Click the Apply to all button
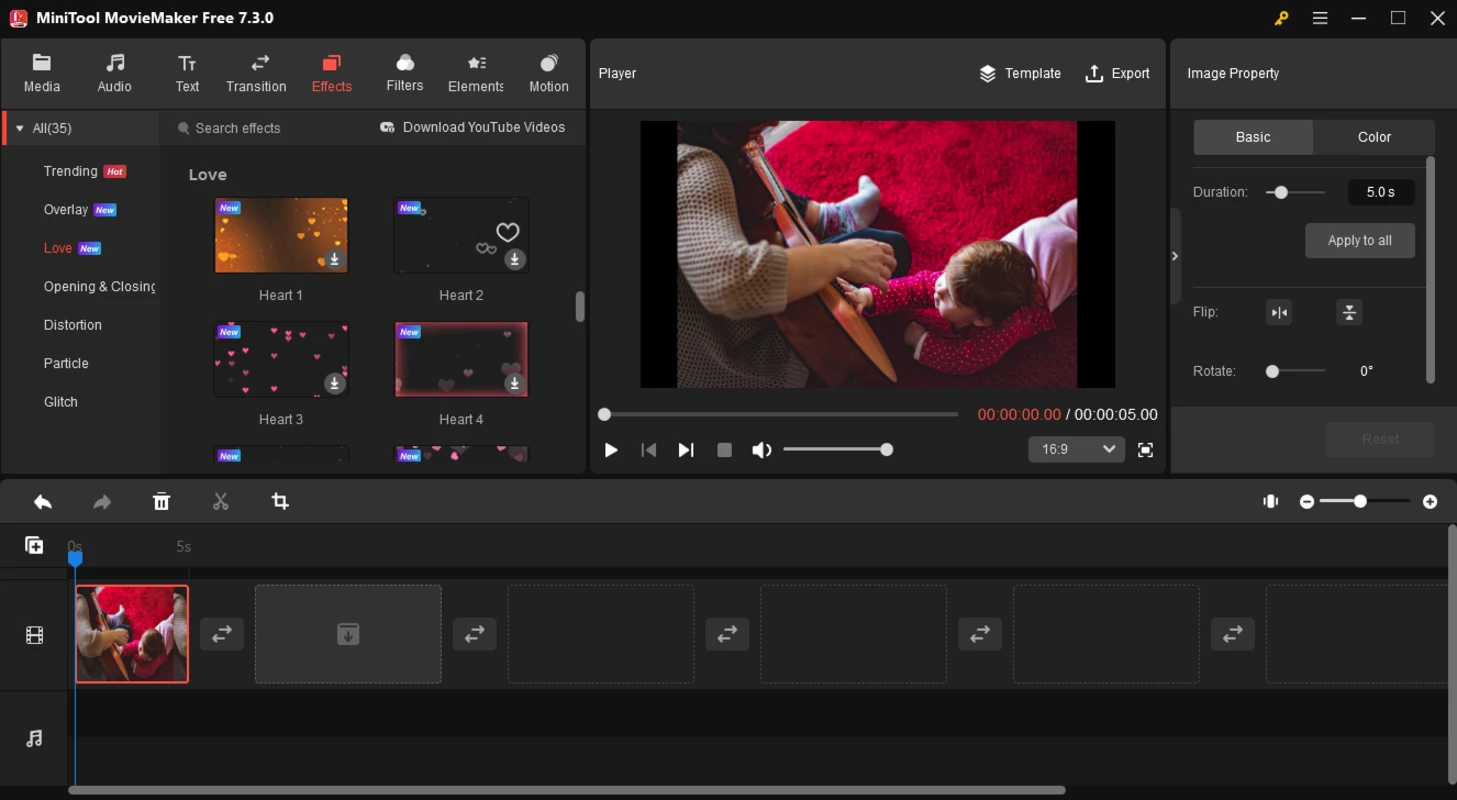 tap(1359, 241)
